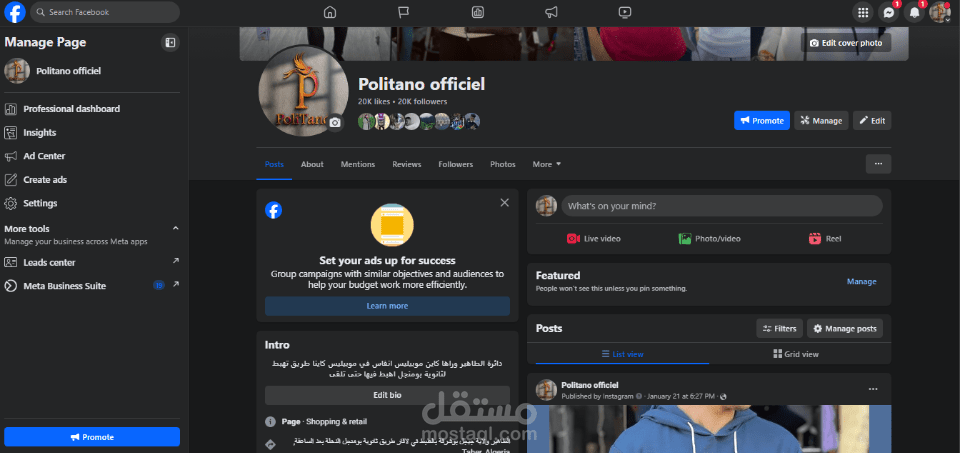Open the account avatar menu in the top bar

pos(940,12)
